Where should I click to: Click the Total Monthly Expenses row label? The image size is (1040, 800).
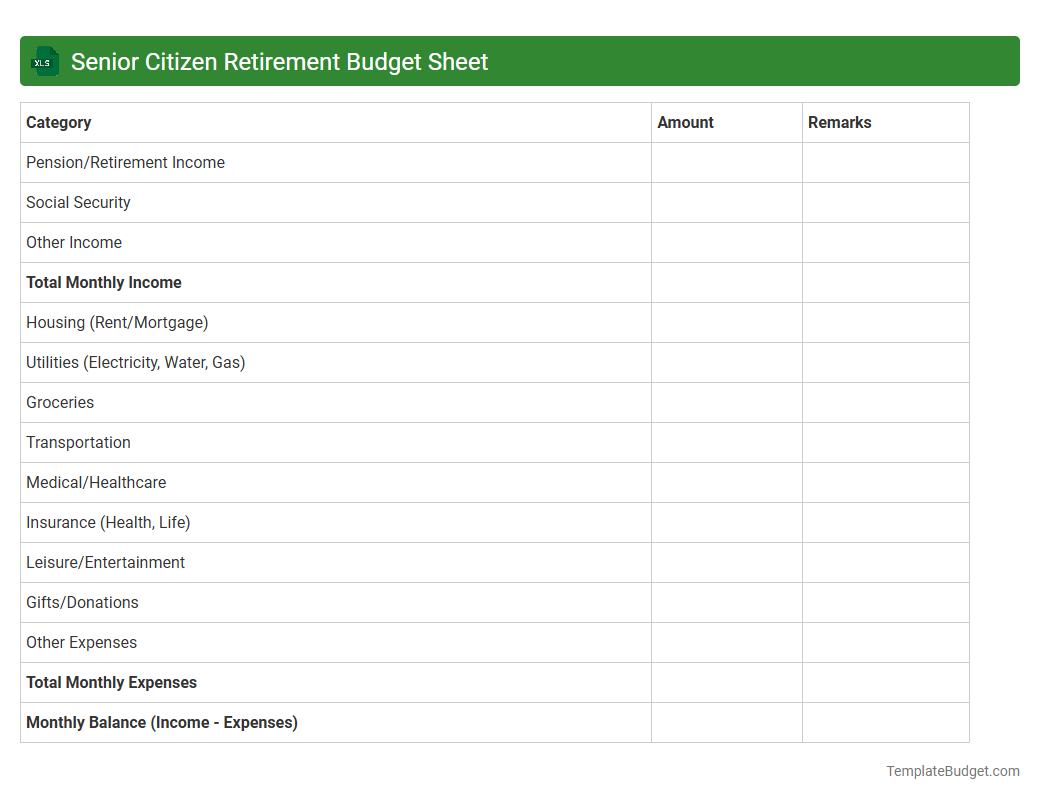click(111, 682)
